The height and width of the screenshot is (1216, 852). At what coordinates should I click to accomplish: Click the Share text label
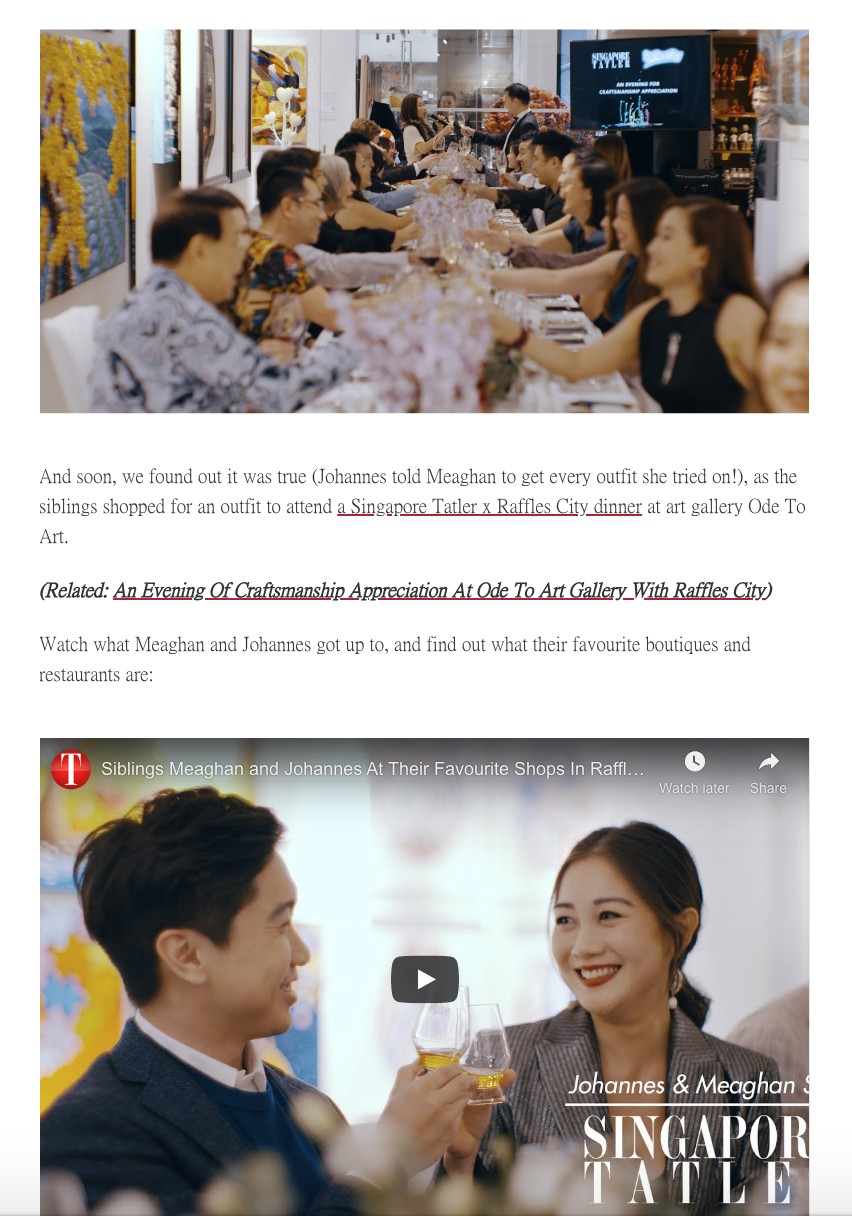point(768,788)
